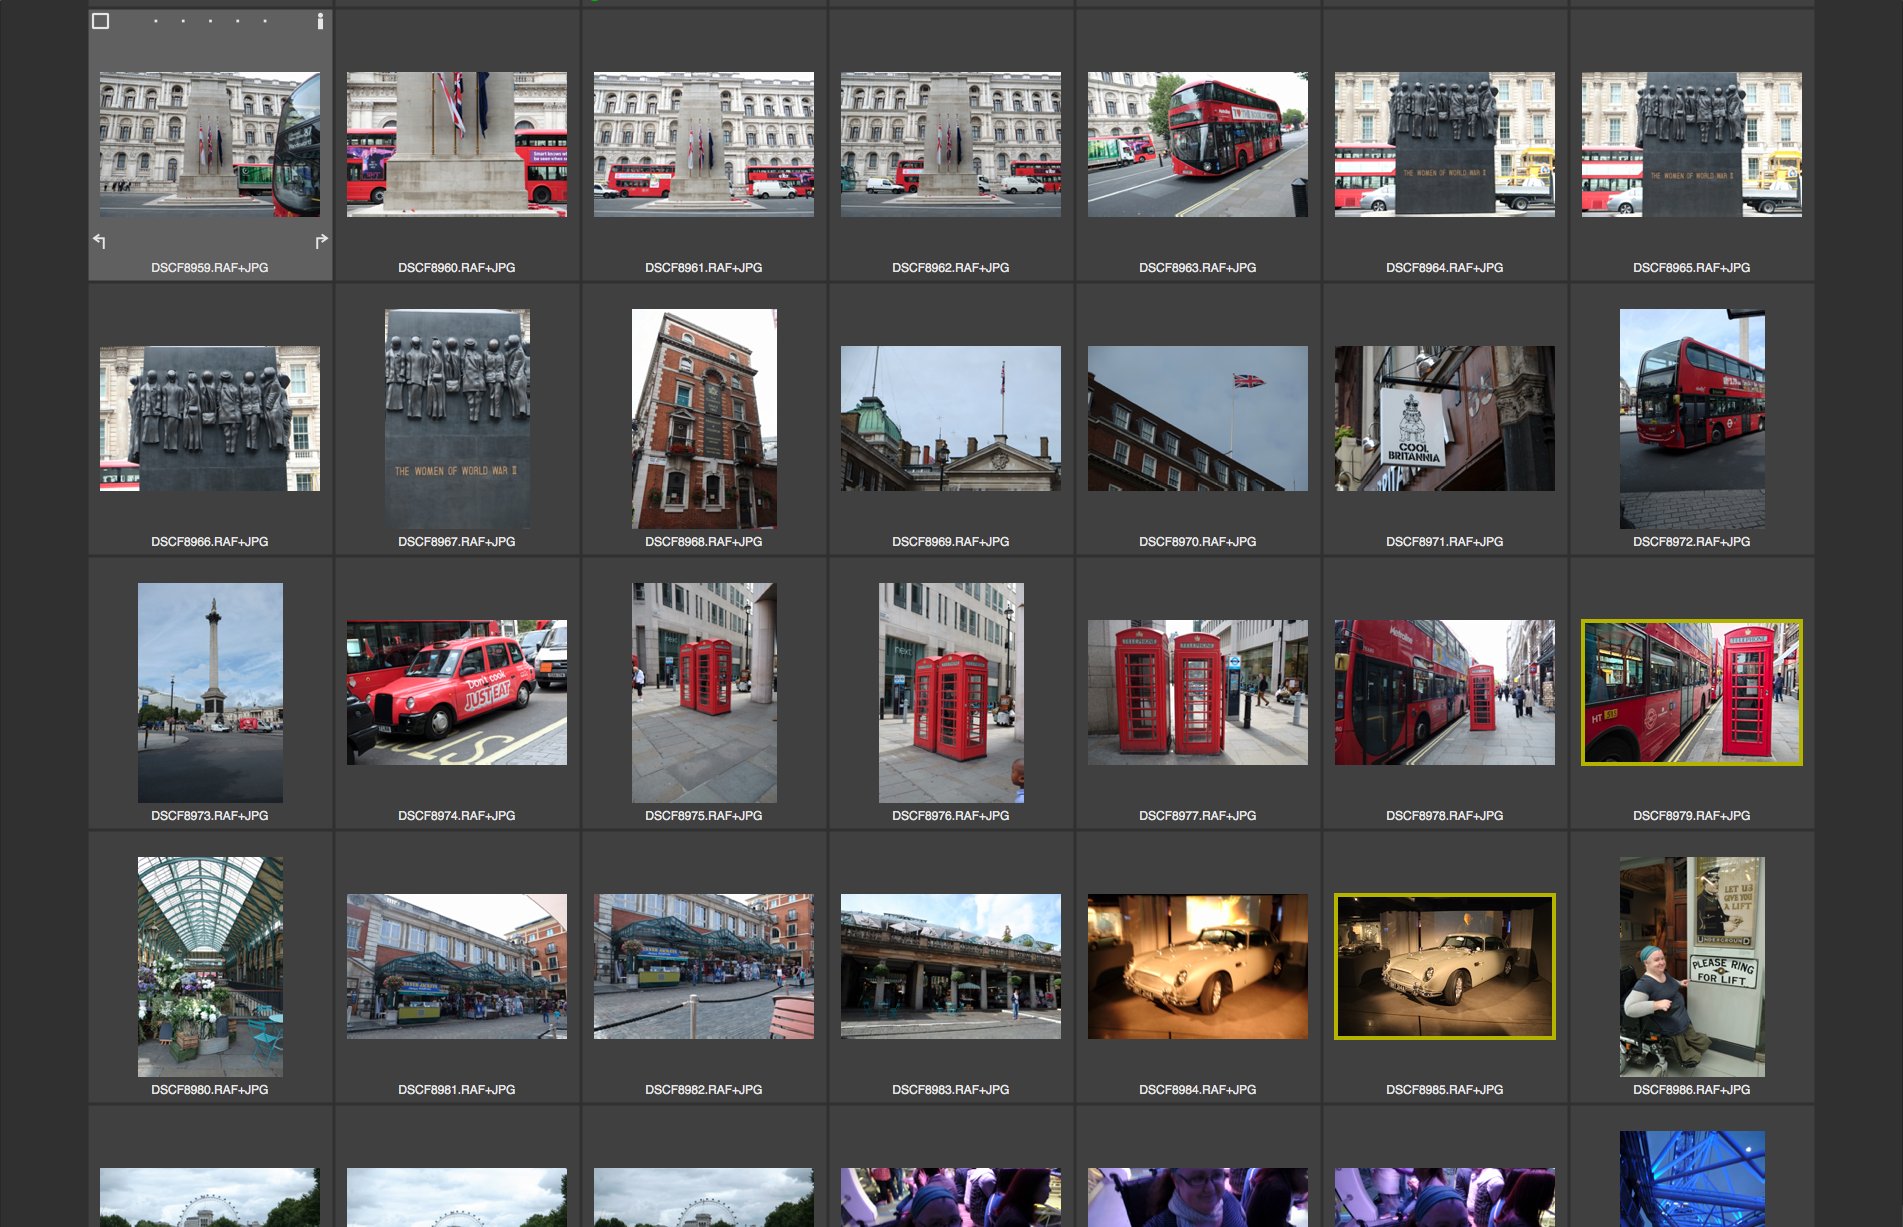Select the DSCF8964 memorial thumbnail
The height and width of the screenshot is (1227, 1903).
1445,144
